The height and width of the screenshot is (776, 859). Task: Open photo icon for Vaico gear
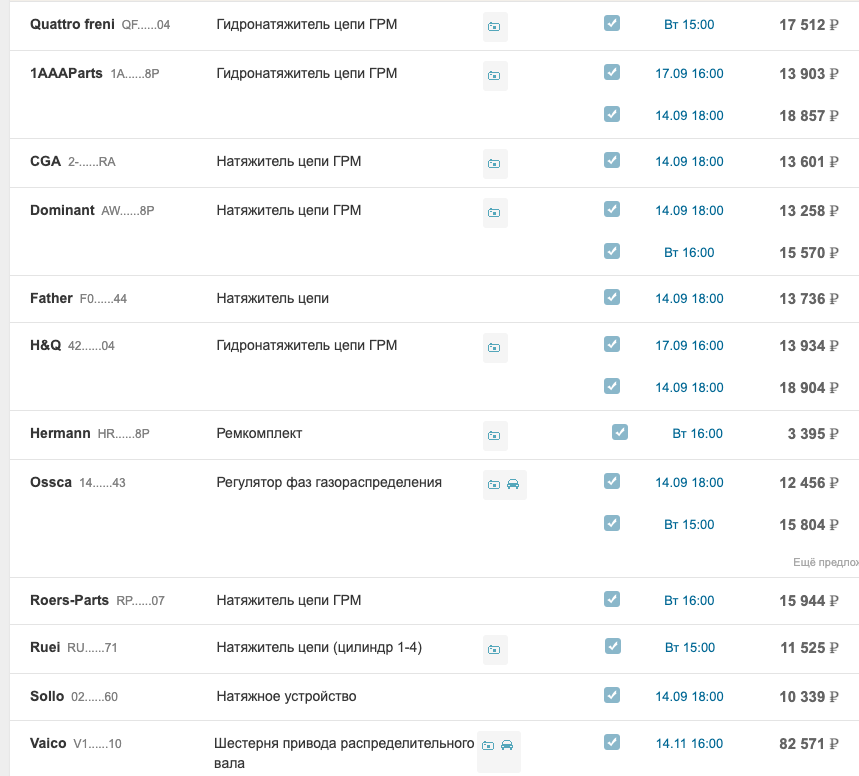[x=488, y=746]
